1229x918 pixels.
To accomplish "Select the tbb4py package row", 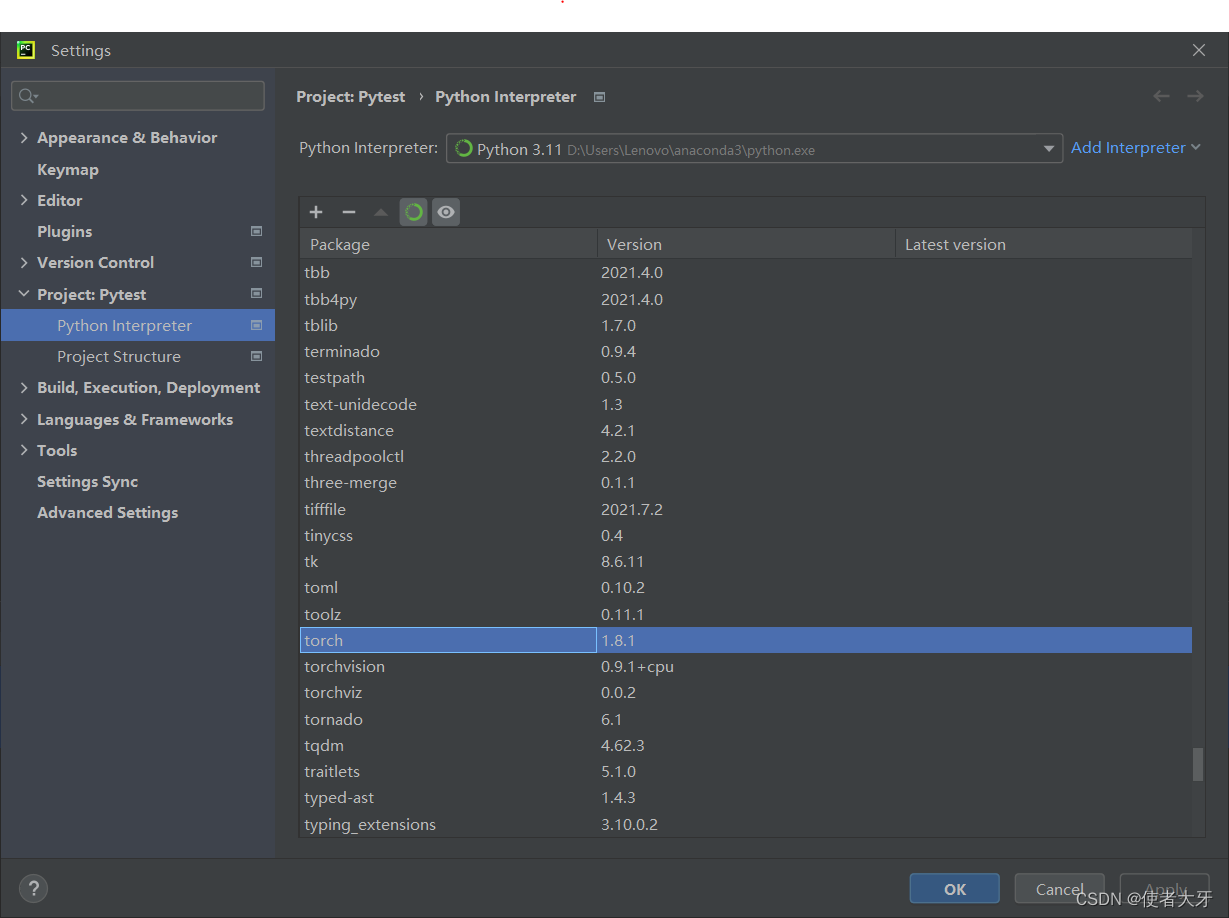I will (746, 299).
